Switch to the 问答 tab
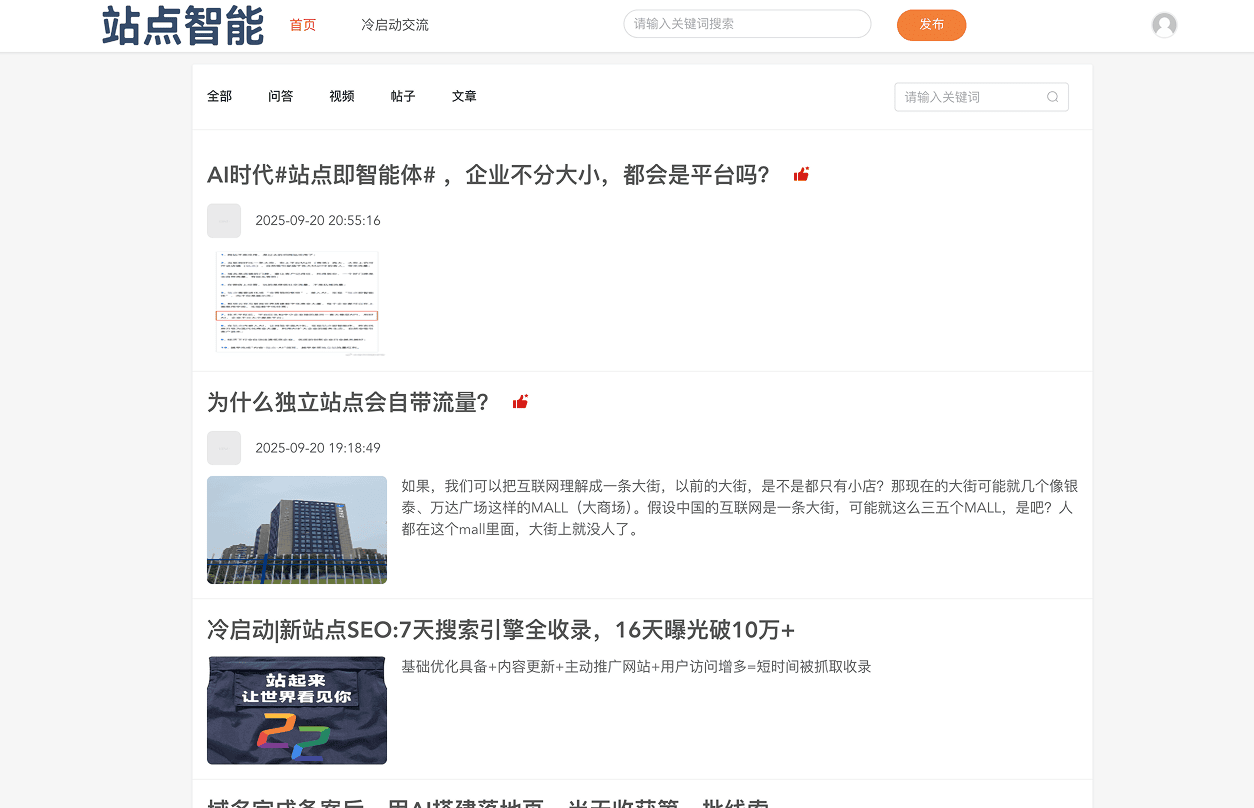The height and width of the screenshot is (808, 1254). [281, 97]
